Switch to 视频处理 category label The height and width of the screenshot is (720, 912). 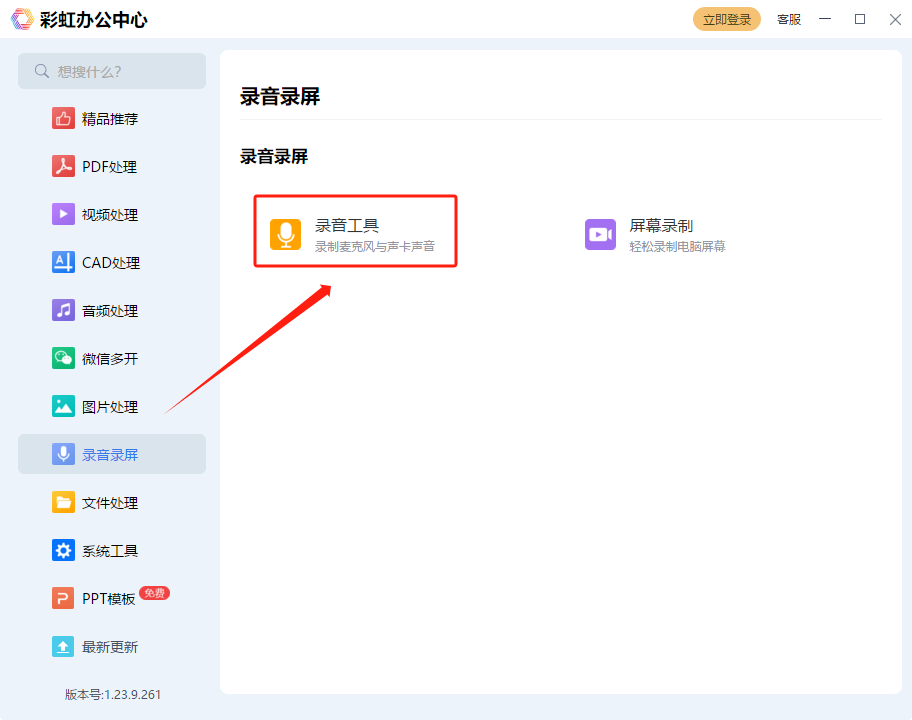(x=110, y=215)
